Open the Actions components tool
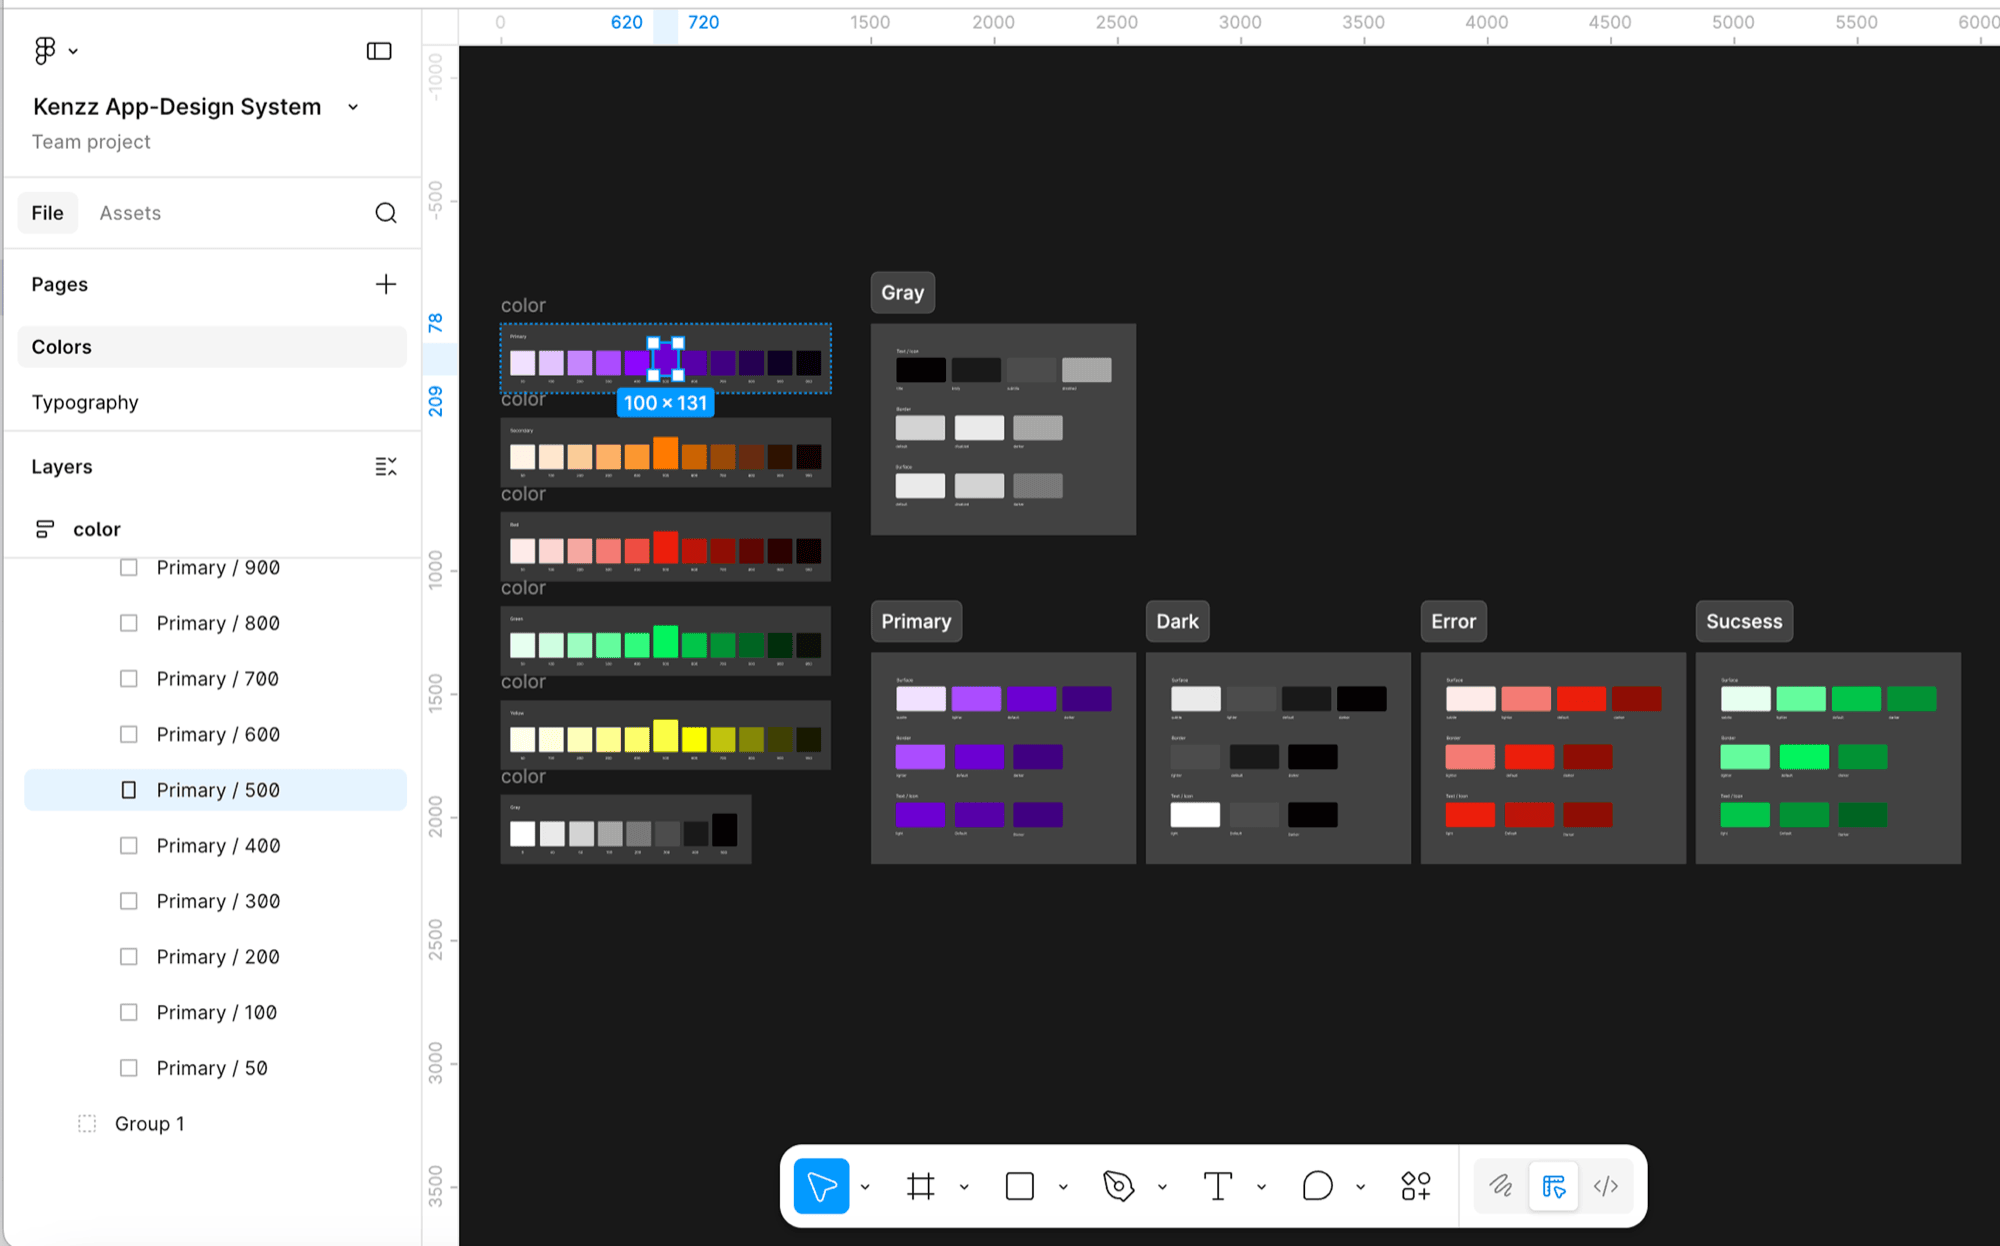 (1416, 1186)
